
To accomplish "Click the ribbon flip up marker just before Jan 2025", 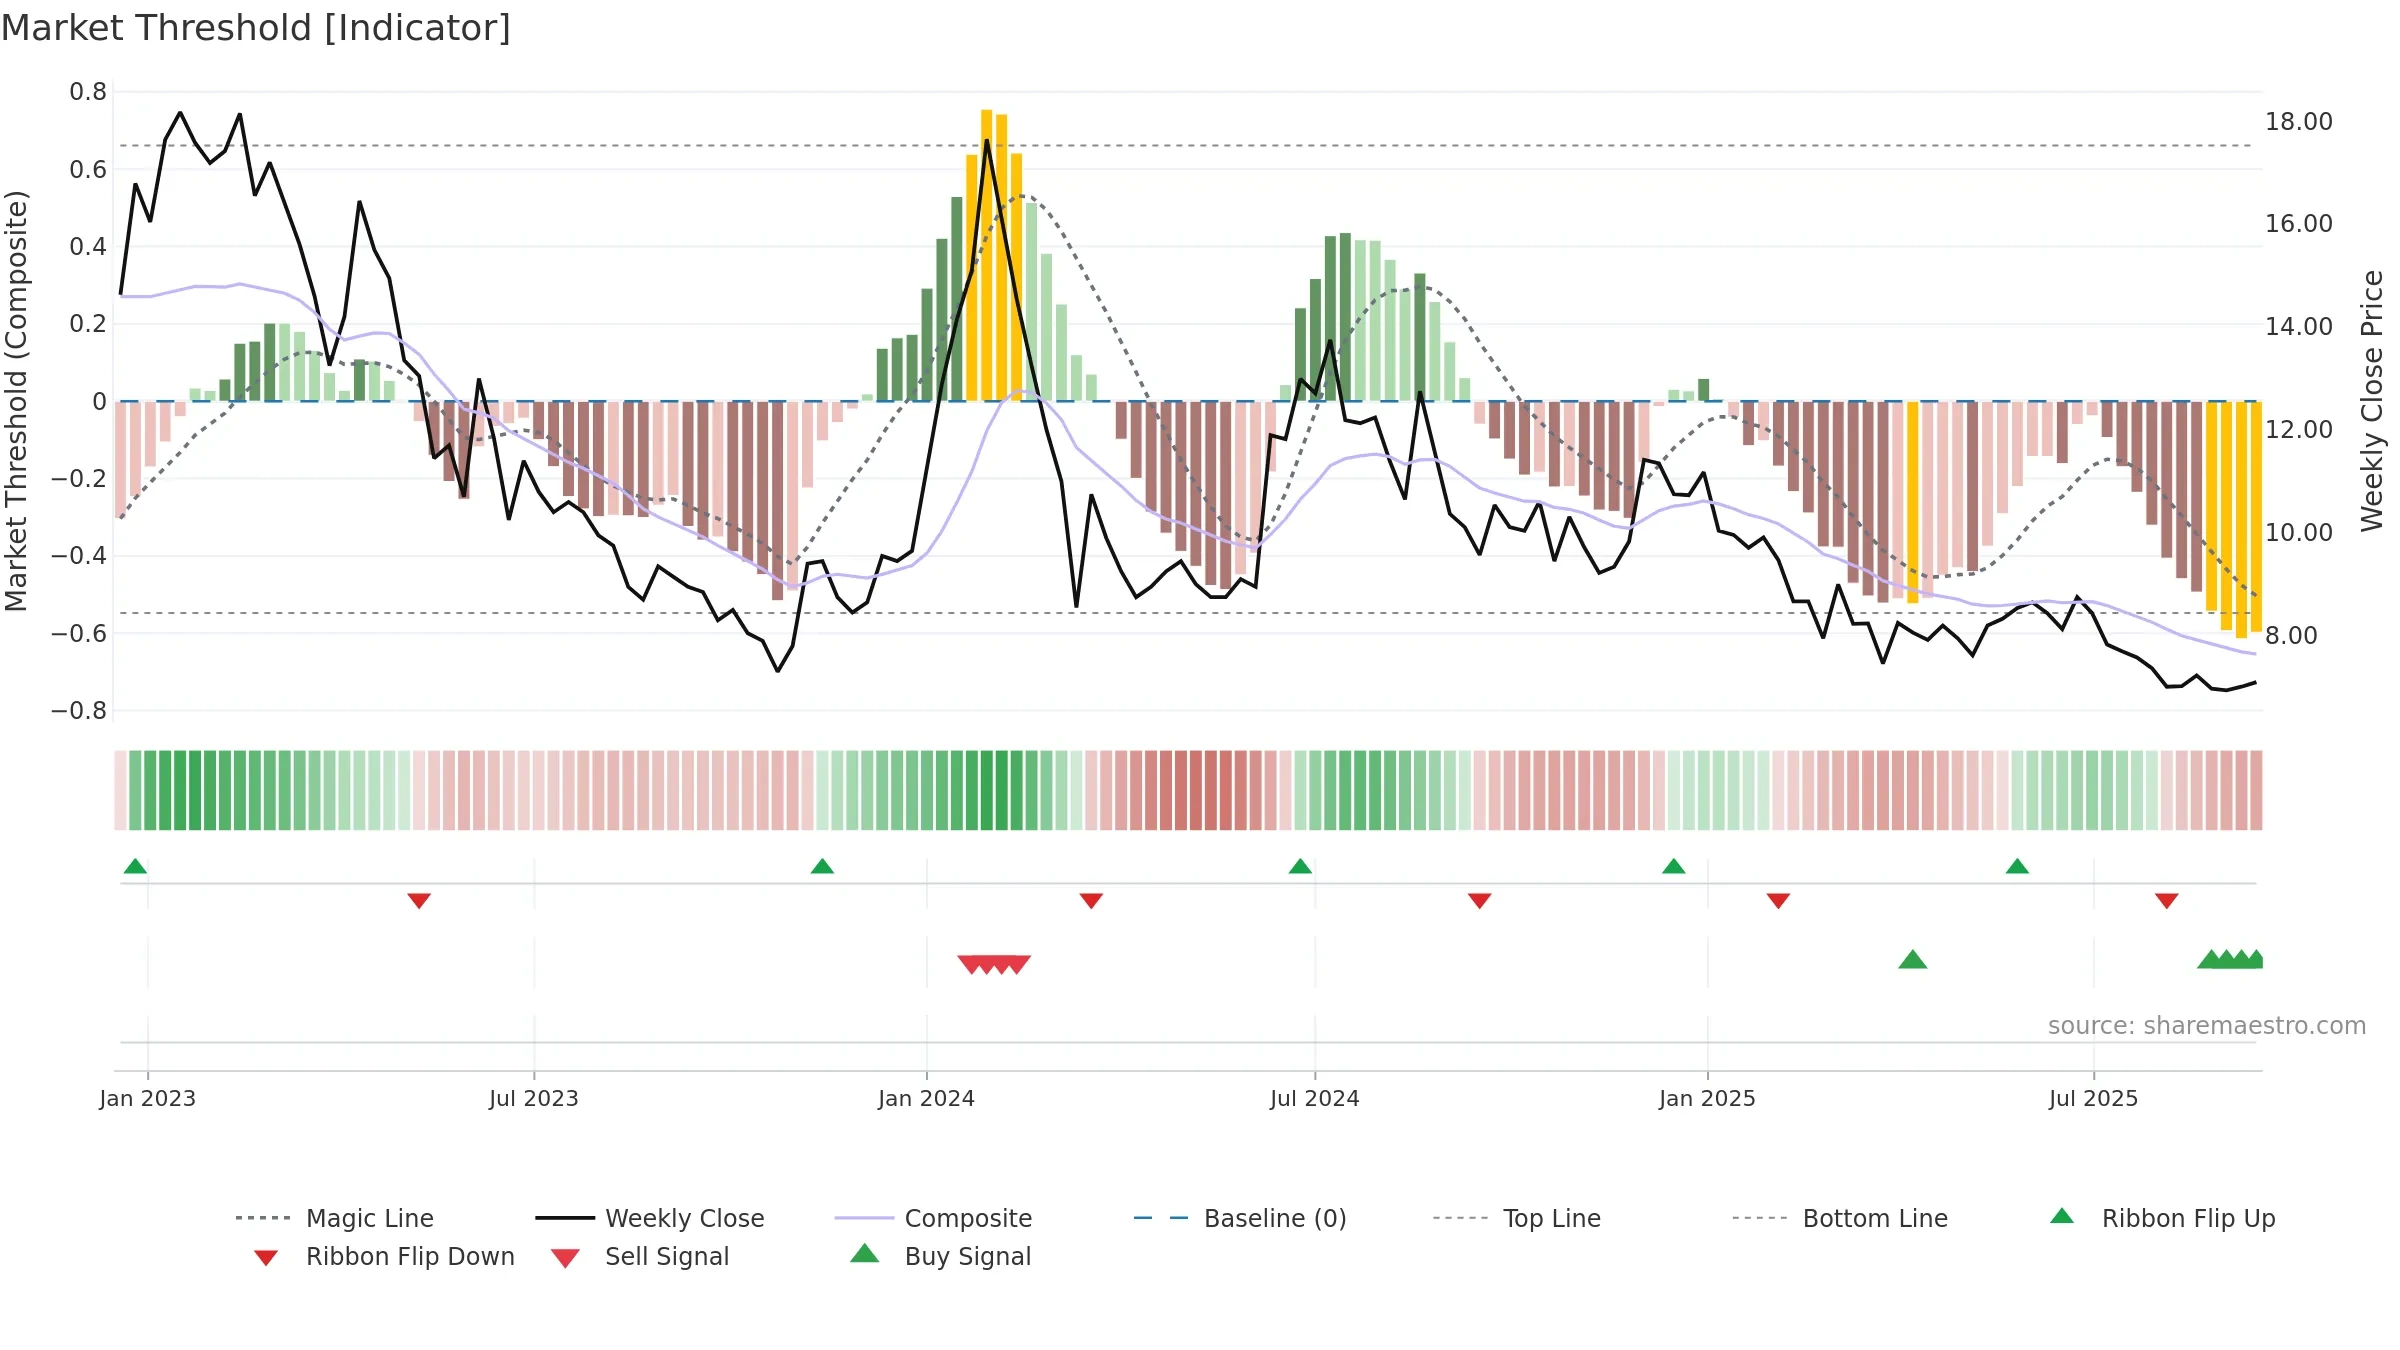I will point(1673,866).
